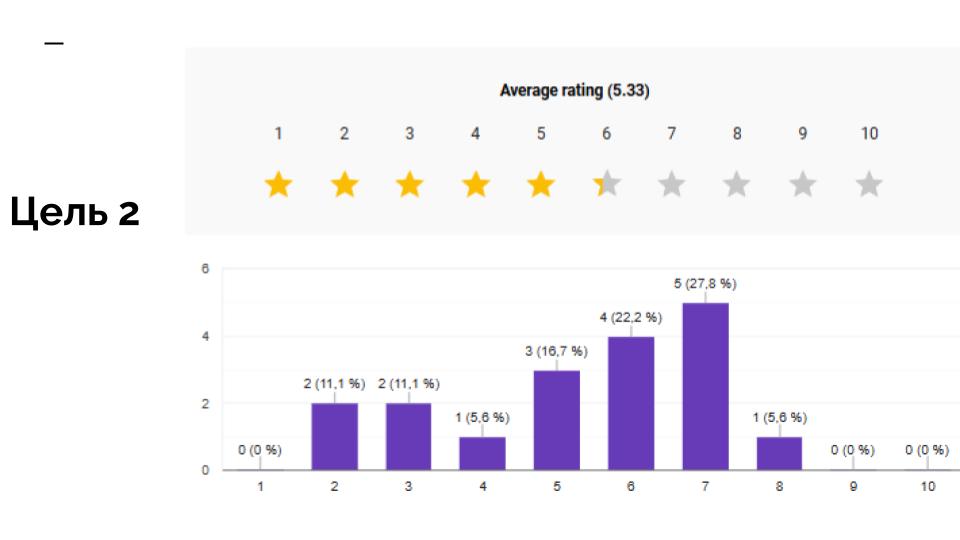960x540 pixels.
Task: Click the first gold rating star
Action: click(x=279, y=184)
